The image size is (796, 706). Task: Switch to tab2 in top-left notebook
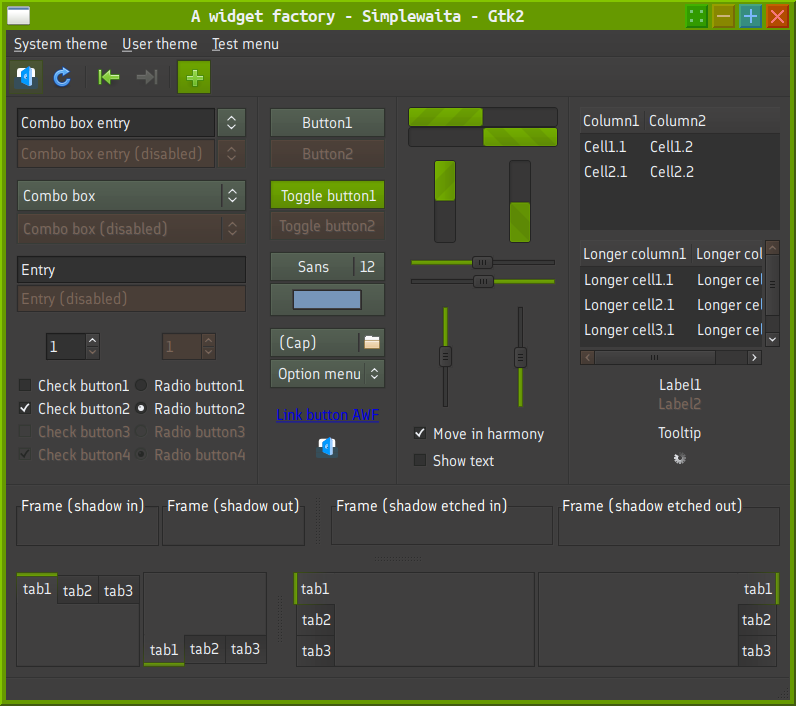tap(77, 591)
